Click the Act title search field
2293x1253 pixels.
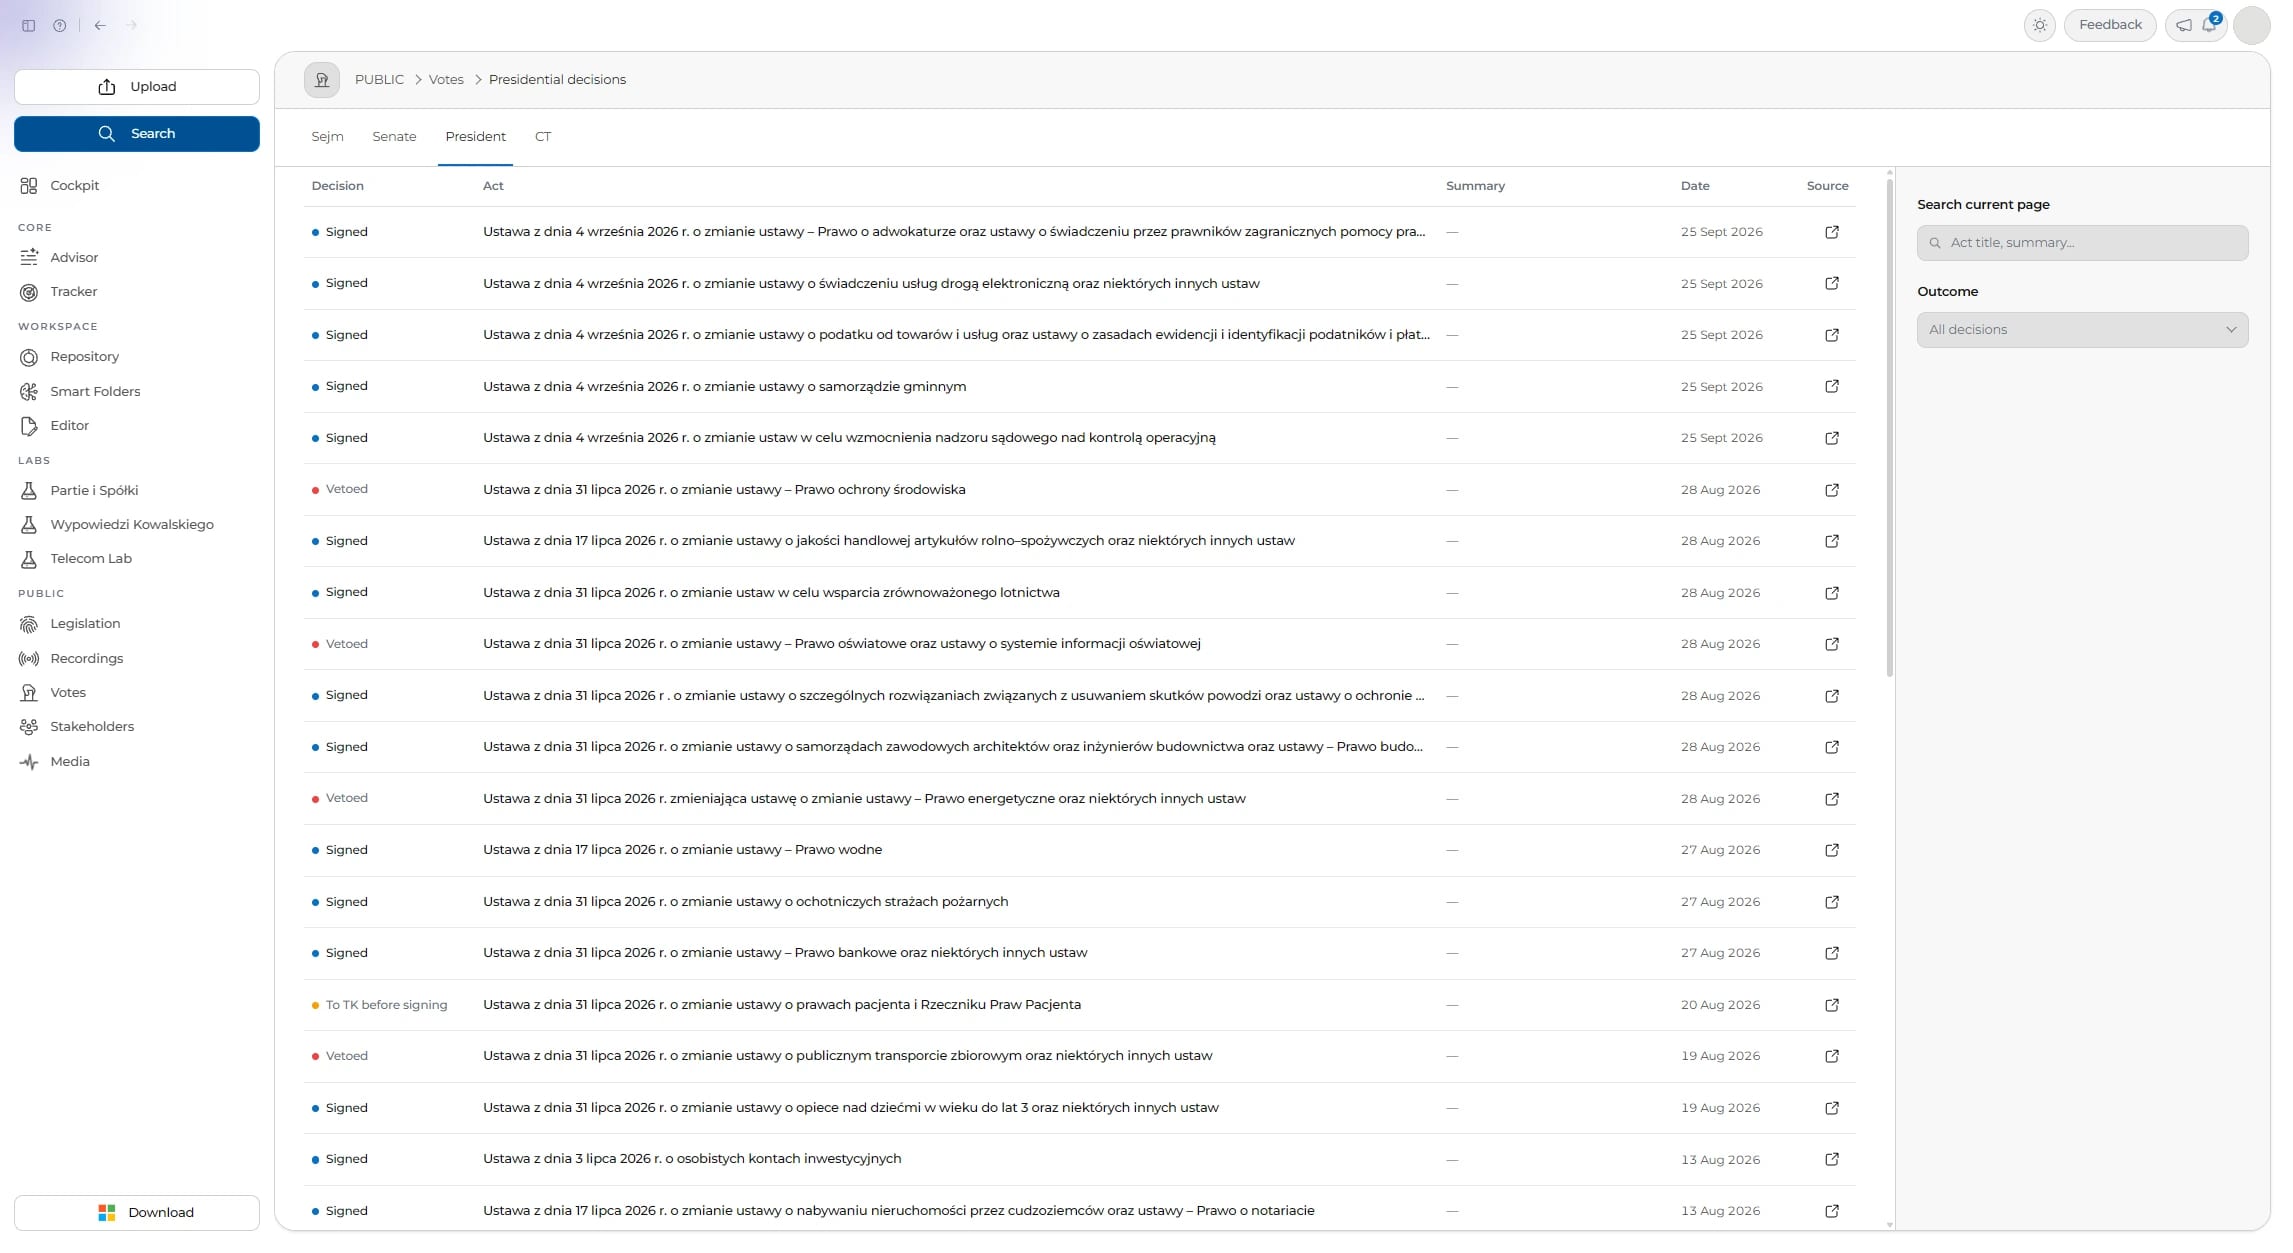[x=2082, y=243]
